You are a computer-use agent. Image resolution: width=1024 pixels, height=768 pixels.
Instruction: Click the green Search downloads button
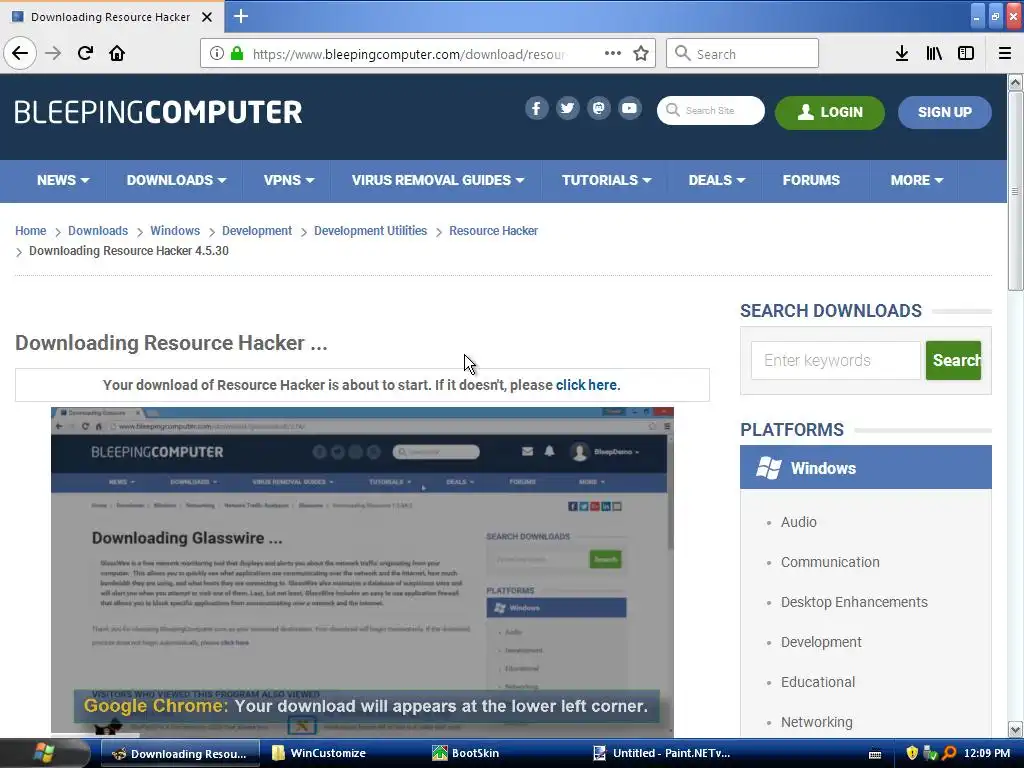click(x=953, y=360)
